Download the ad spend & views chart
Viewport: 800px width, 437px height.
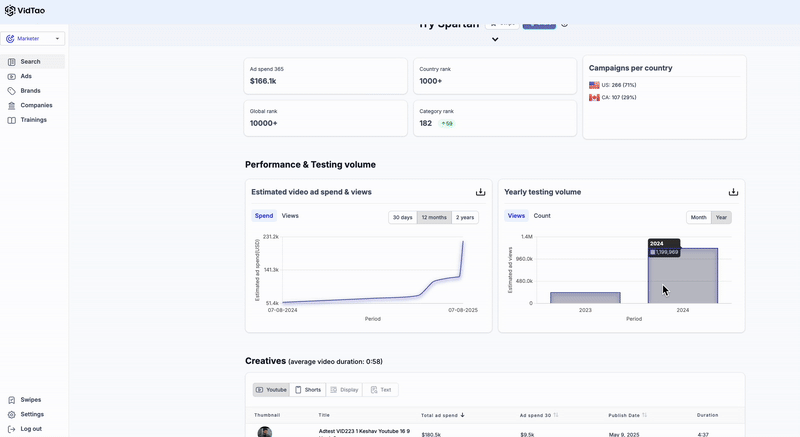(x=480, y=192)
